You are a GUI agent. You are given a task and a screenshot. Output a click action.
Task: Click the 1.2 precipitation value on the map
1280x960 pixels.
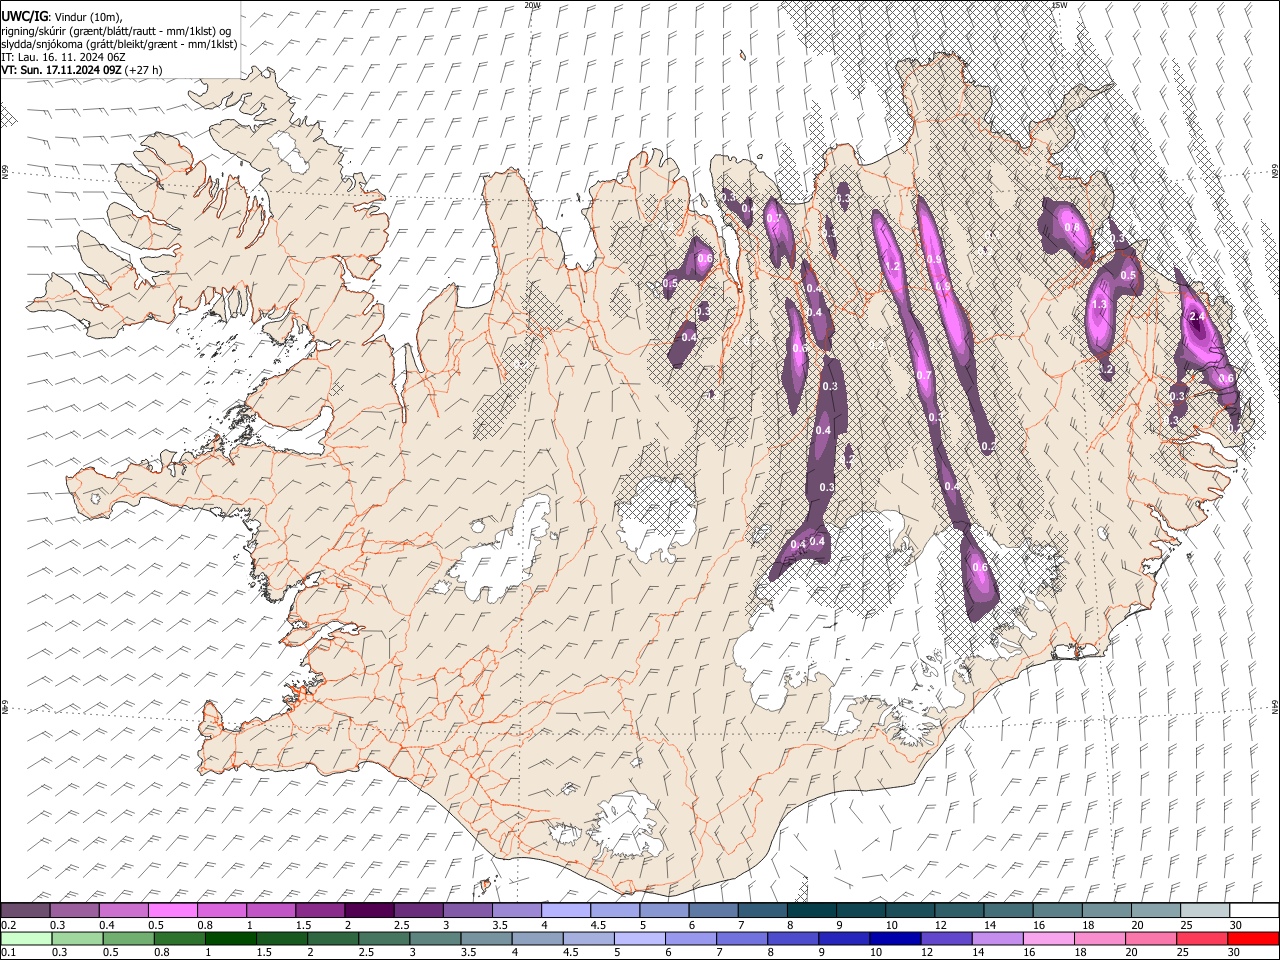coord(892,267)
